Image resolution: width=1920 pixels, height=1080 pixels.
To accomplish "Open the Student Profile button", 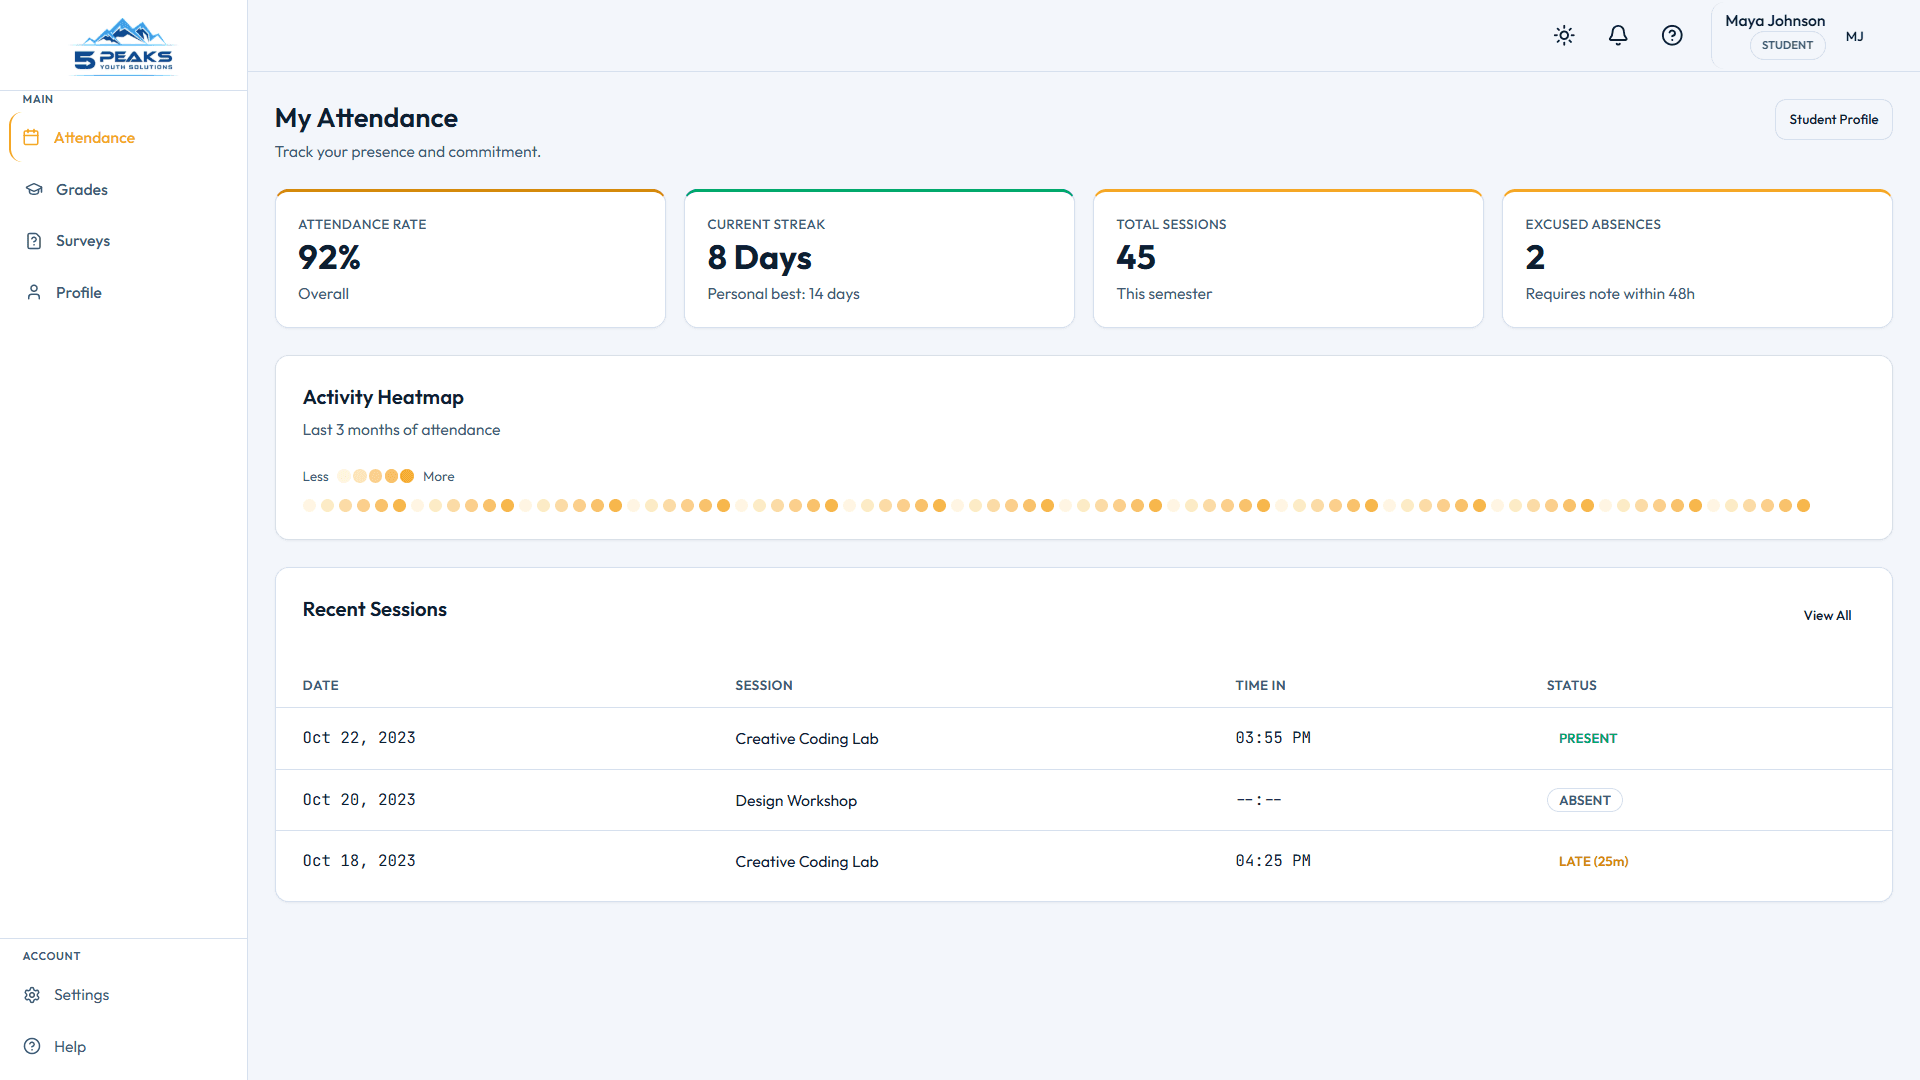I will [1833, 120].
